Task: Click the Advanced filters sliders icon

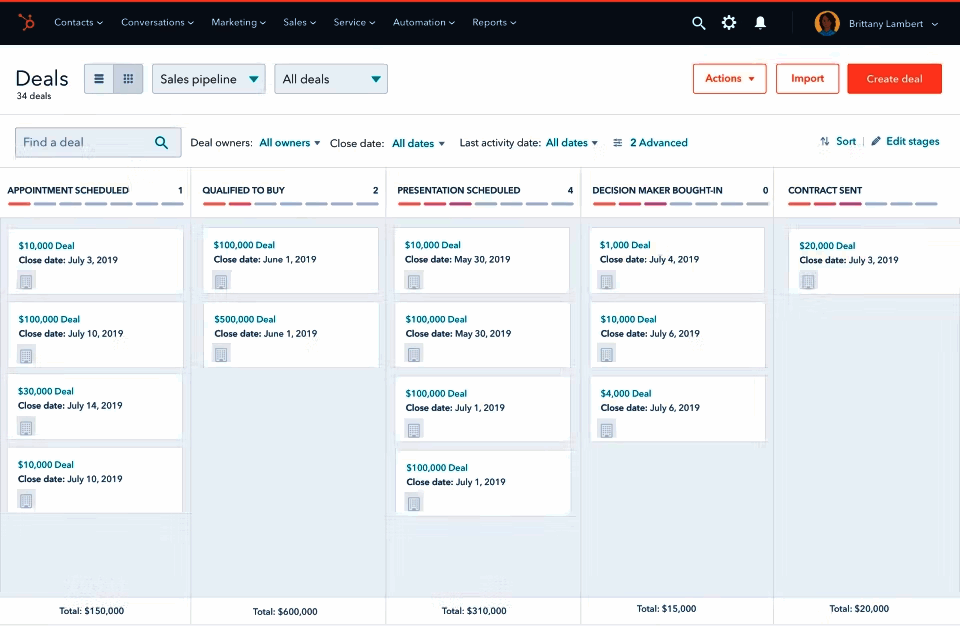Action: pos(618,143)
